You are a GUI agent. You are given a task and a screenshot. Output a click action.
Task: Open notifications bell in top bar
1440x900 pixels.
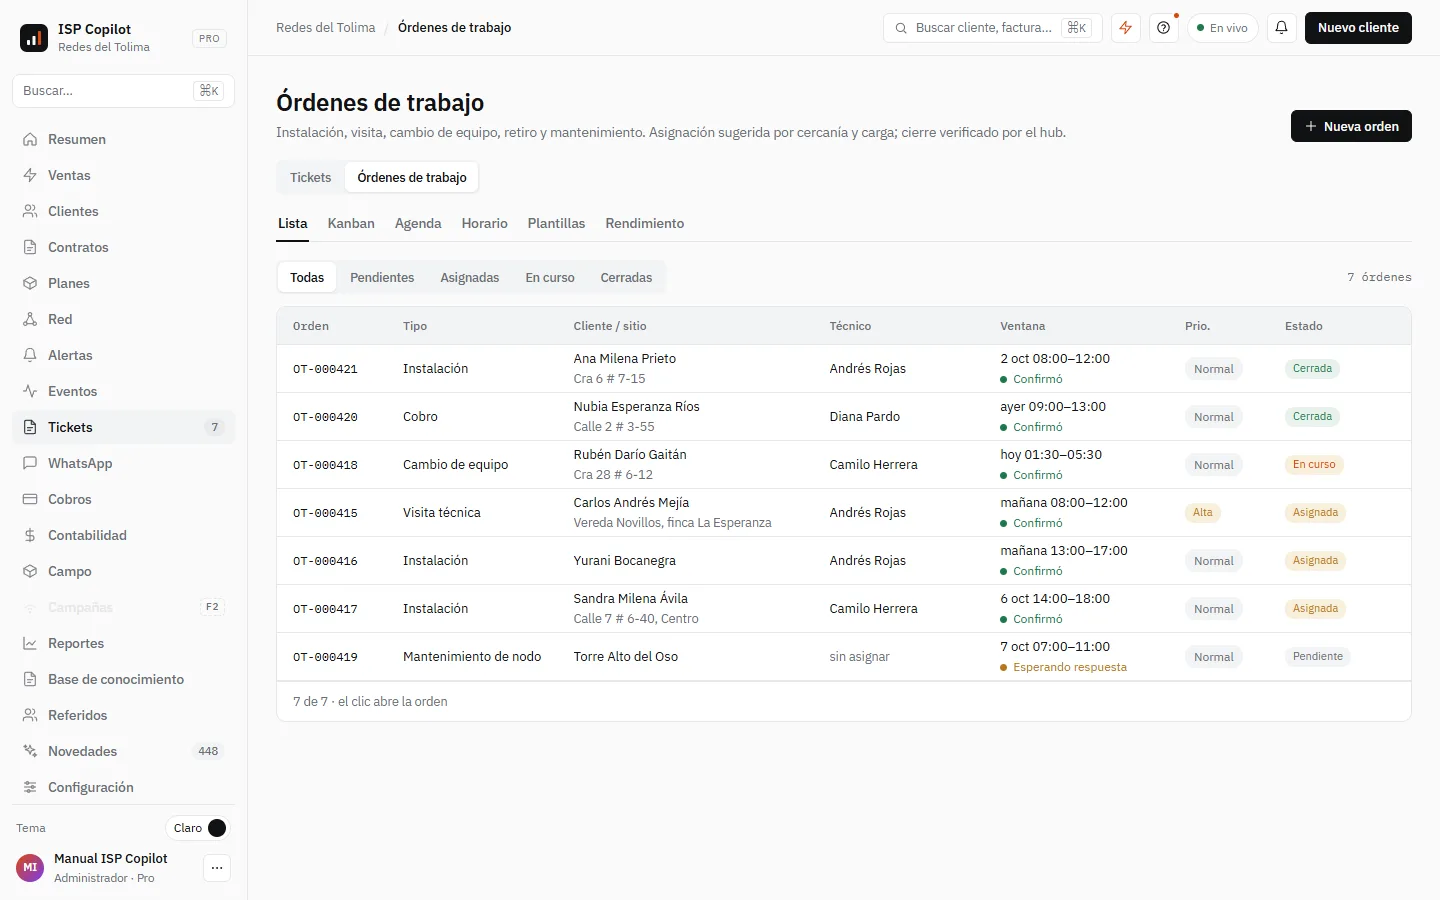[1281, 28]
